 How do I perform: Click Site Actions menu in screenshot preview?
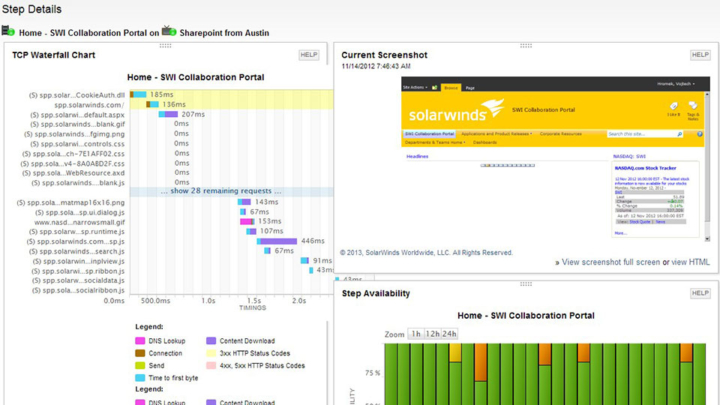tap(415, 87)
